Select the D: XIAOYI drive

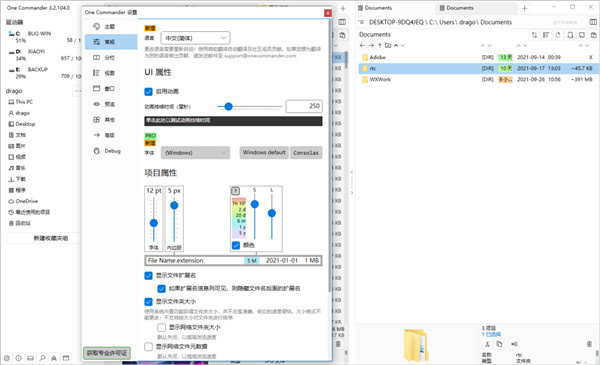click(x=44, y=55)
